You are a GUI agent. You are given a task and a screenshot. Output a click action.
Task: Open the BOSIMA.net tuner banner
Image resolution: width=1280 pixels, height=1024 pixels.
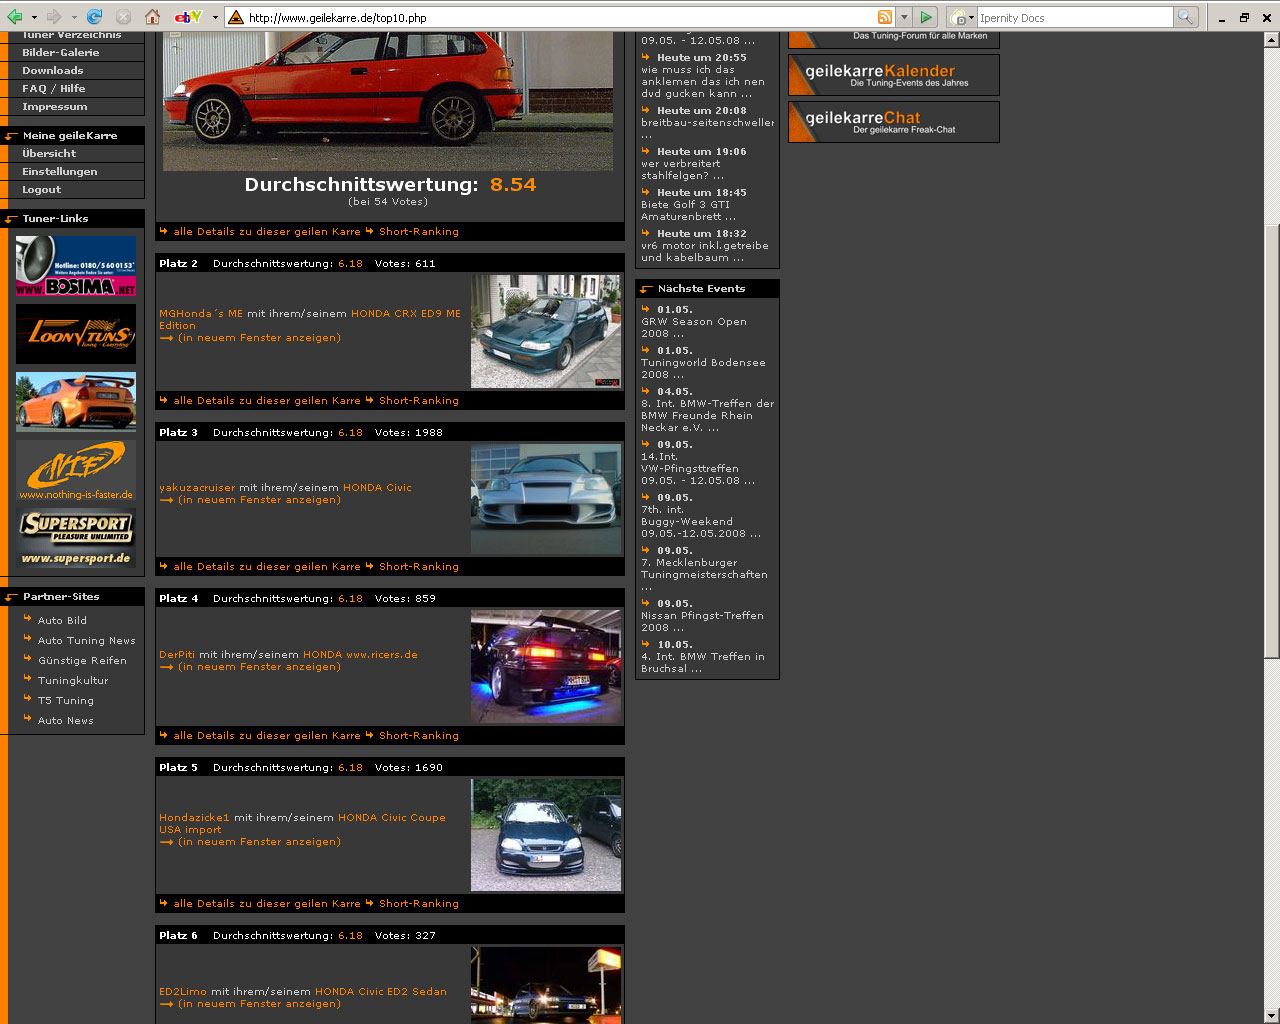[76, 265]
